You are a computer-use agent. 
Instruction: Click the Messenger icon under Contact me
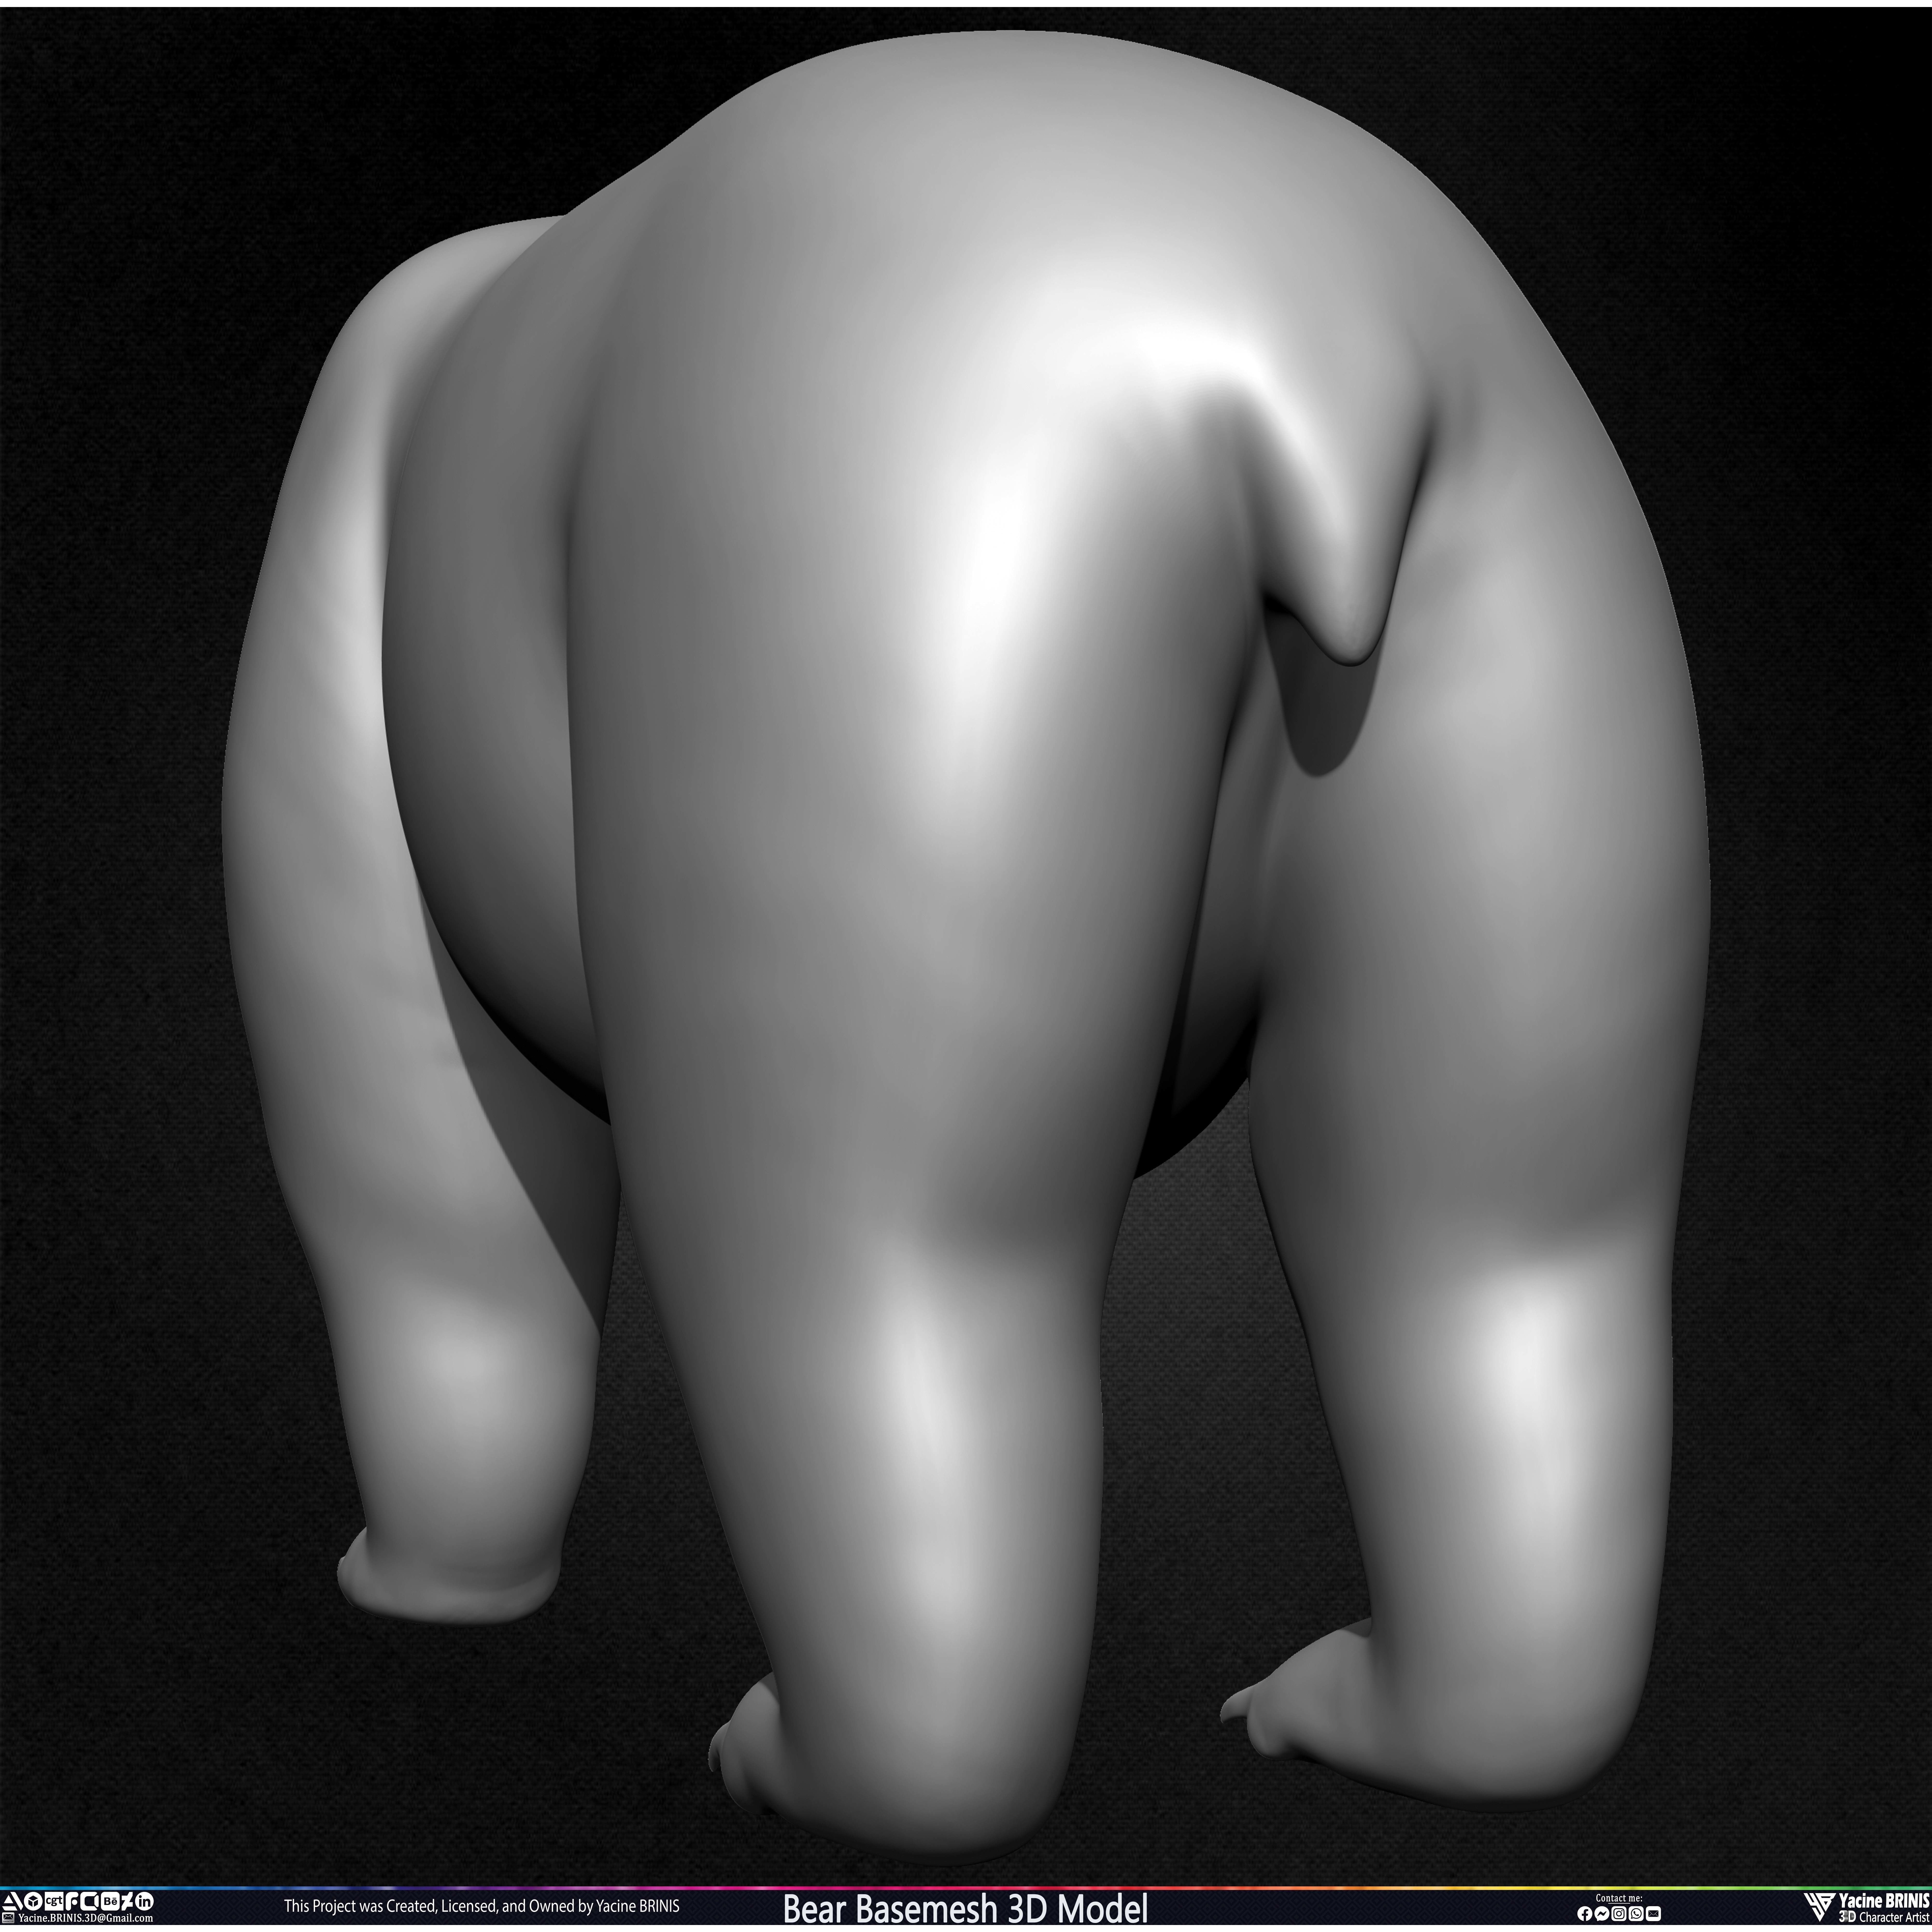coord(1602,1914)
